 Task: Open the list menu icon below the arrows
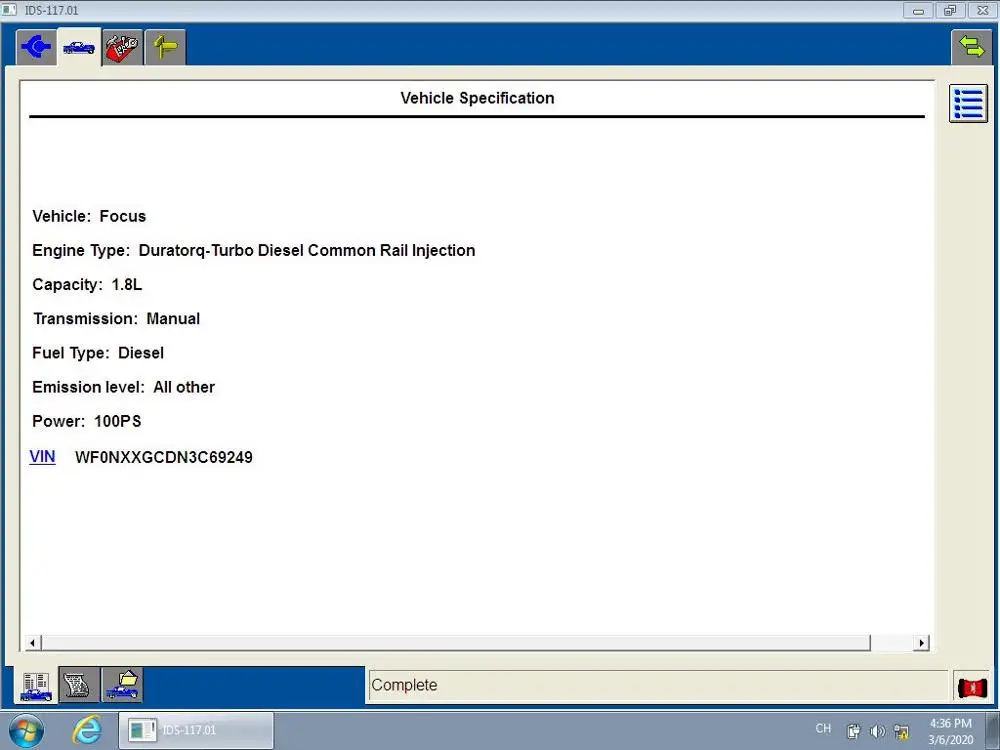coord(967,103)
